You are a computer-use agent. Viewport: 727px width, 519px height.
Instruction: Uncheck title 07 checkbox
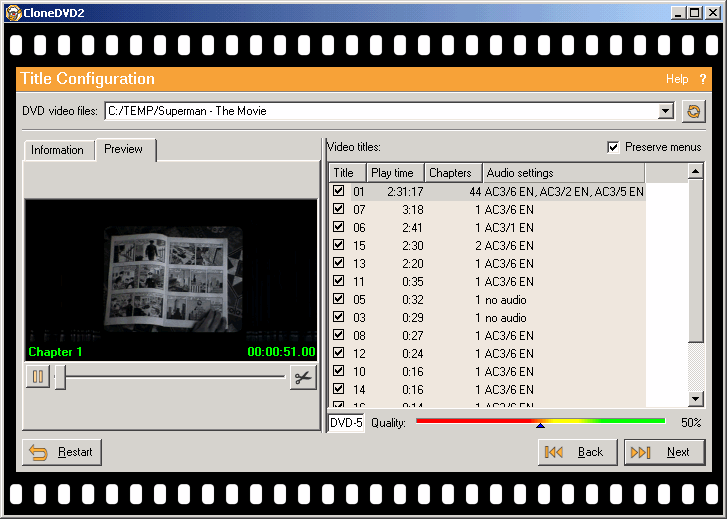338,209
